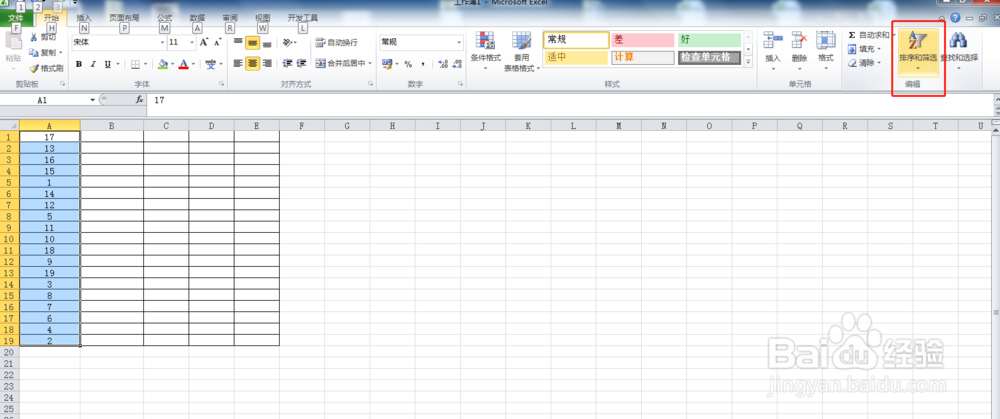Viewport: 1000px width, 419px height.
Task: Click the Copy (复制) icon
Action: click(x=34, y=53)
